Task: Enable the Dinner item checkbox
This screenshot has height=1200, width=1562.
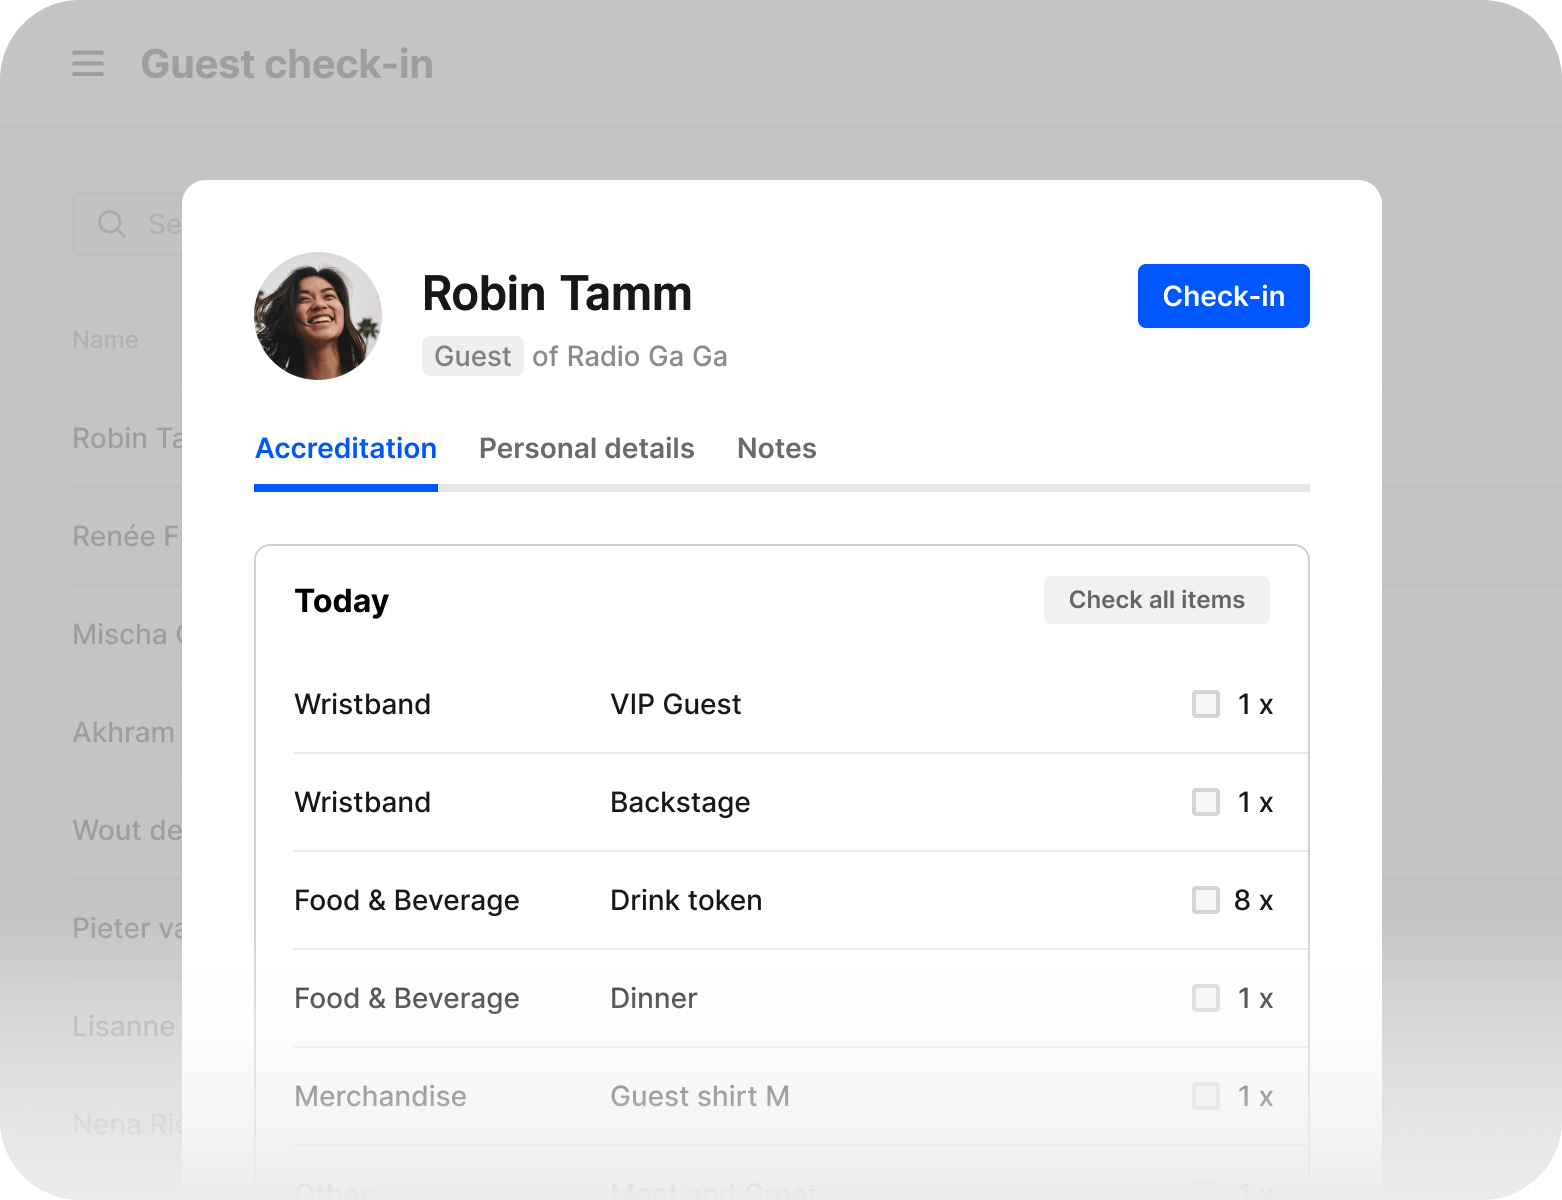Action: [1205, 998]
